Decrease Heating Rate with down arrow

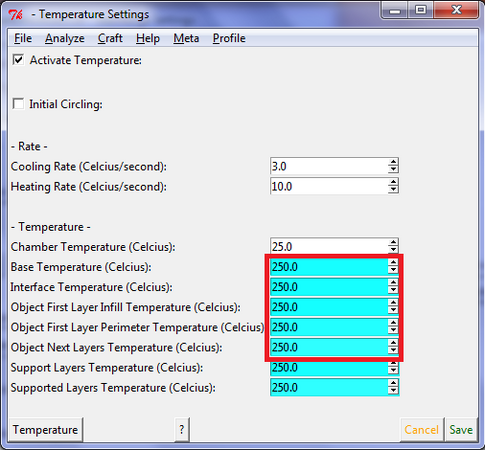393,189
